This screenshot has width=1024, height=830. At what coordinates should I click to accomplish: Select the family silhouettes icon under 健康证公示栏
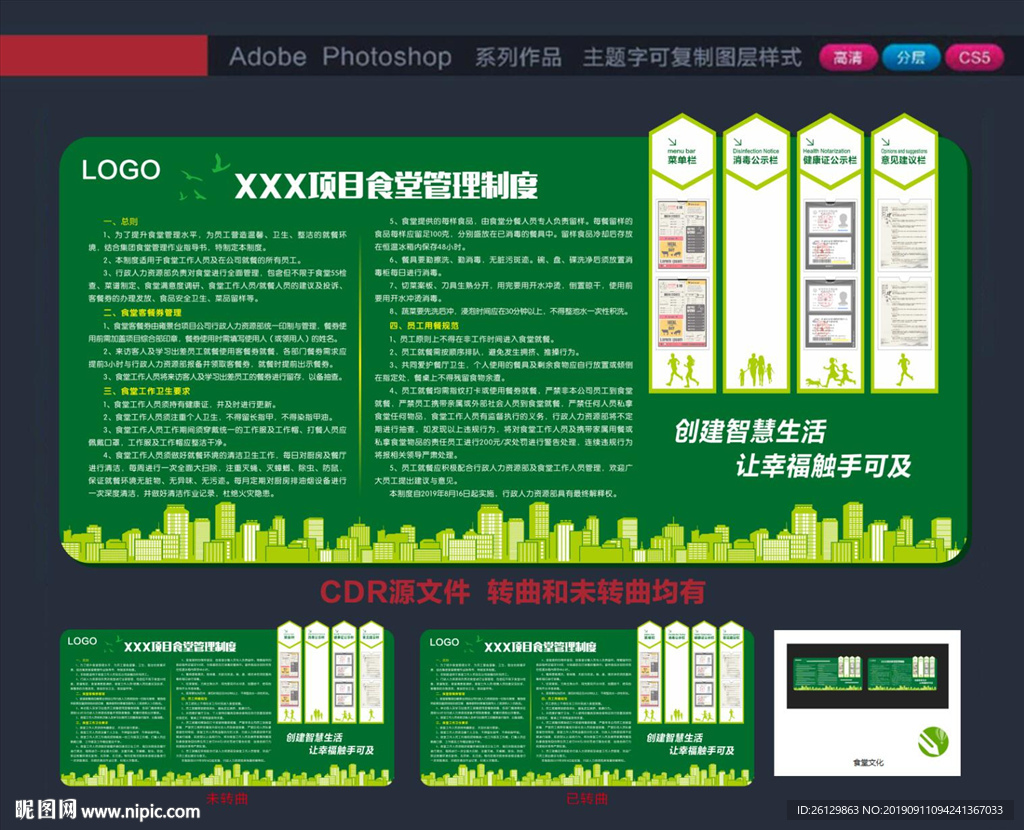coord(756,370)
